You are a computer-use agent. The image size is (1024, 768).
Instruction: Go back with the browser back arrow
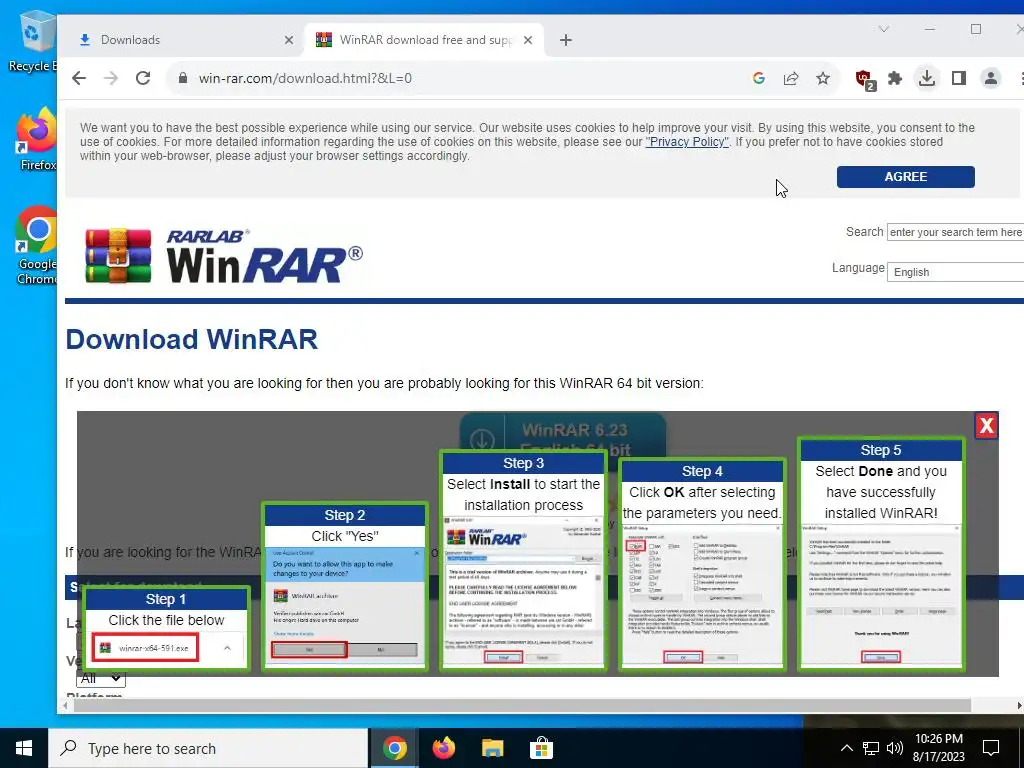(x=79, y=78)
